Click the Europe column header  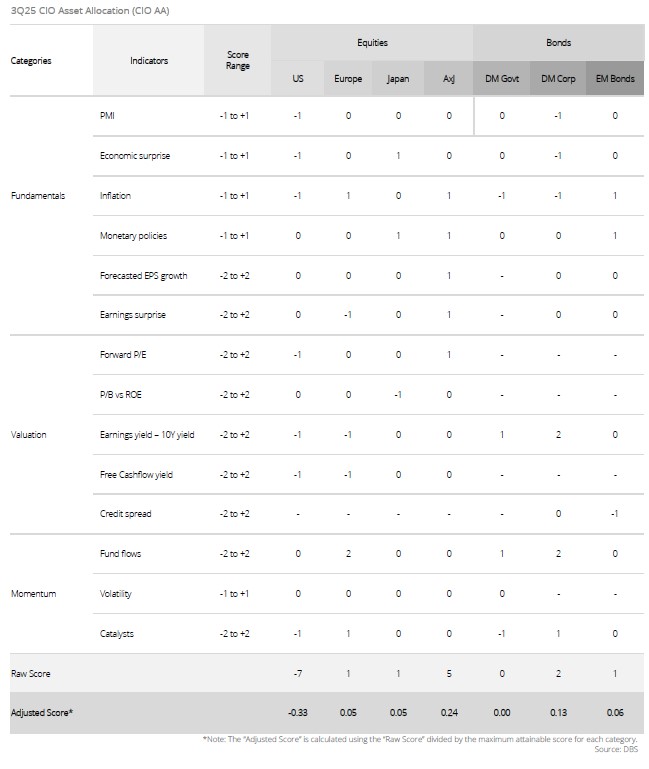tap(348, 78)
